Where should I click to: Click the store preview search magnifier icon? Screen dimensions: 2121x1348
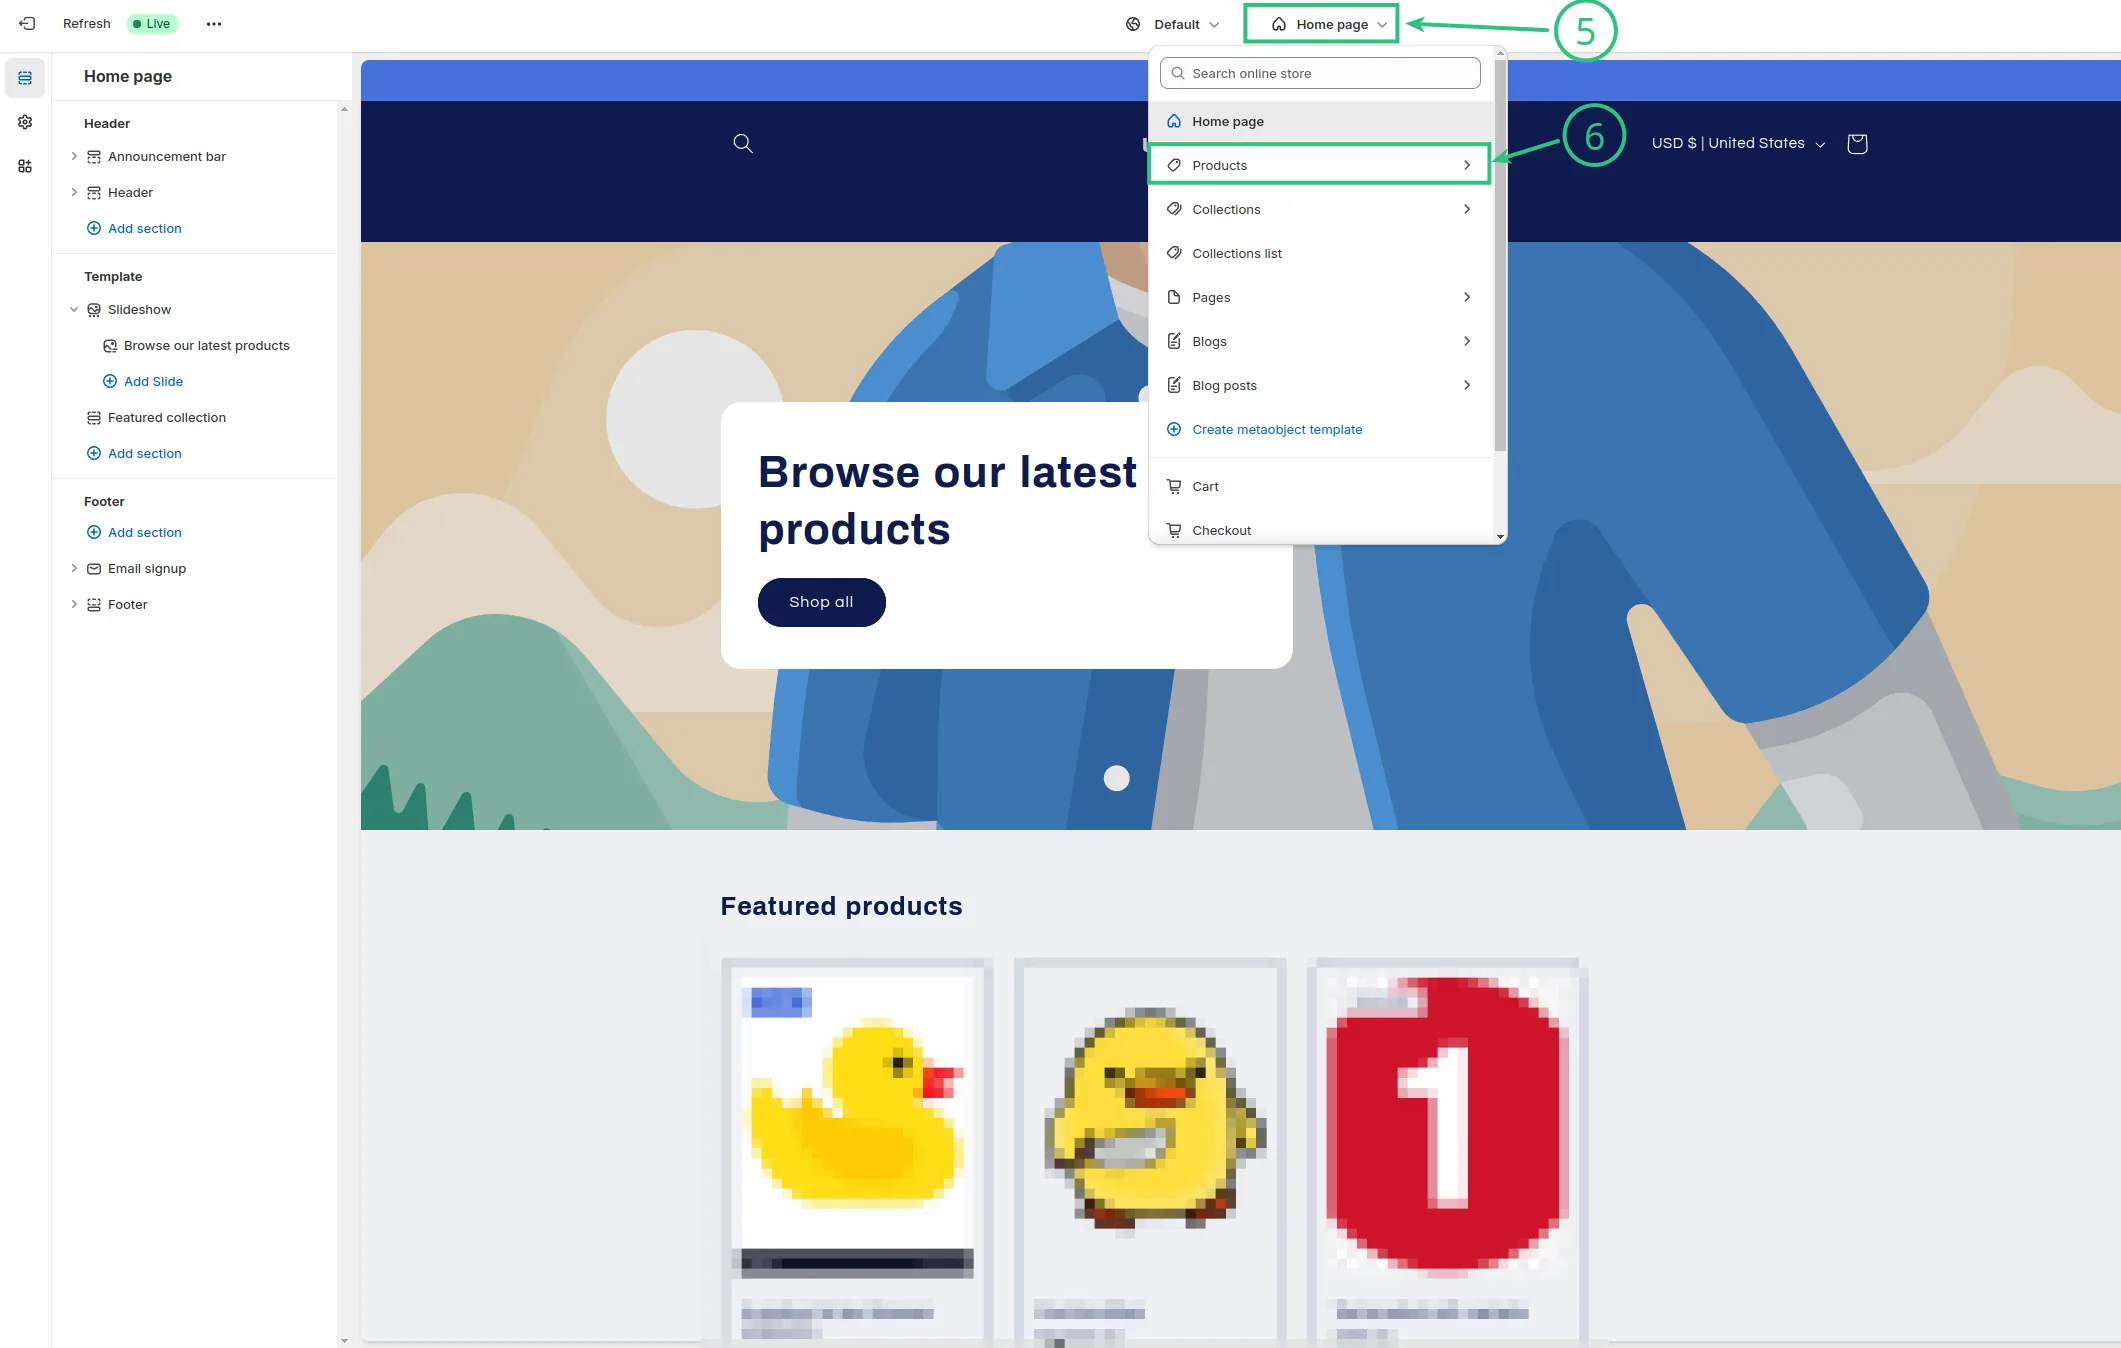coord(743,143)
